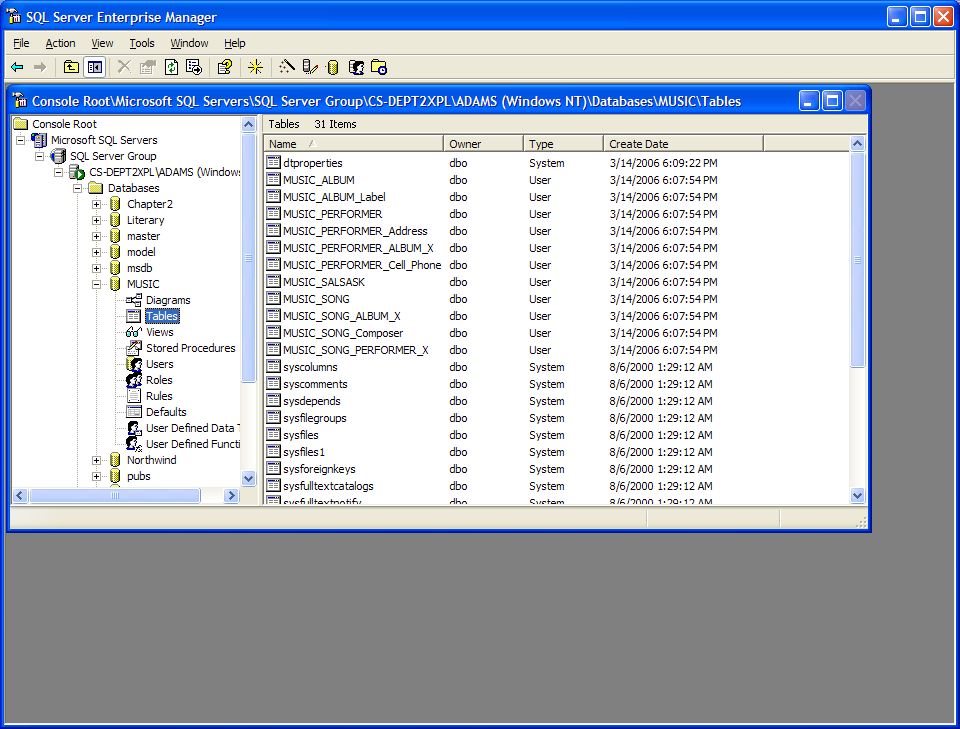Select User Defined Functions icon

(x=133, y=444)
